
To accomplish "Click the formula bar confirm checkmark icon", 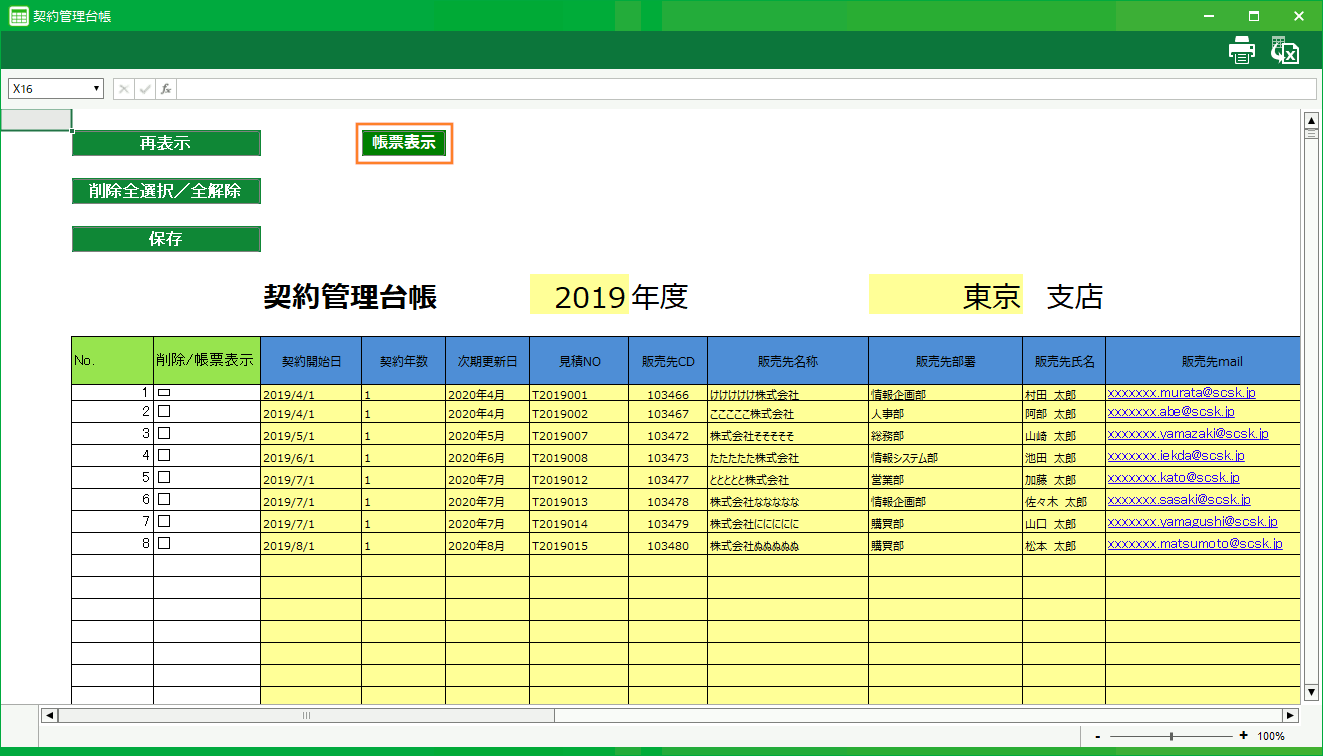I will [x=145, y=89].
